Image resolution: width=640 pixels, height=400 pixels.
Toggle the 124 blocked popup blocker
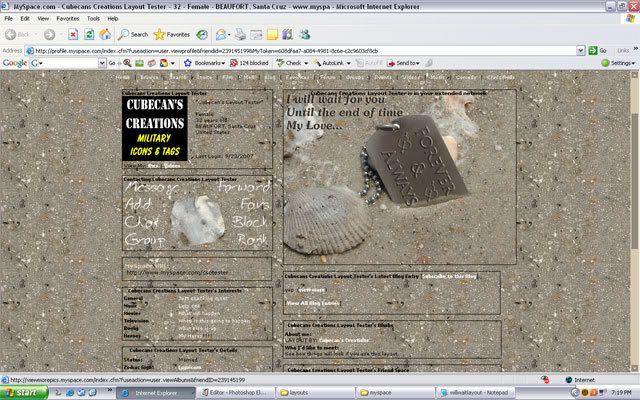(249, 63)
